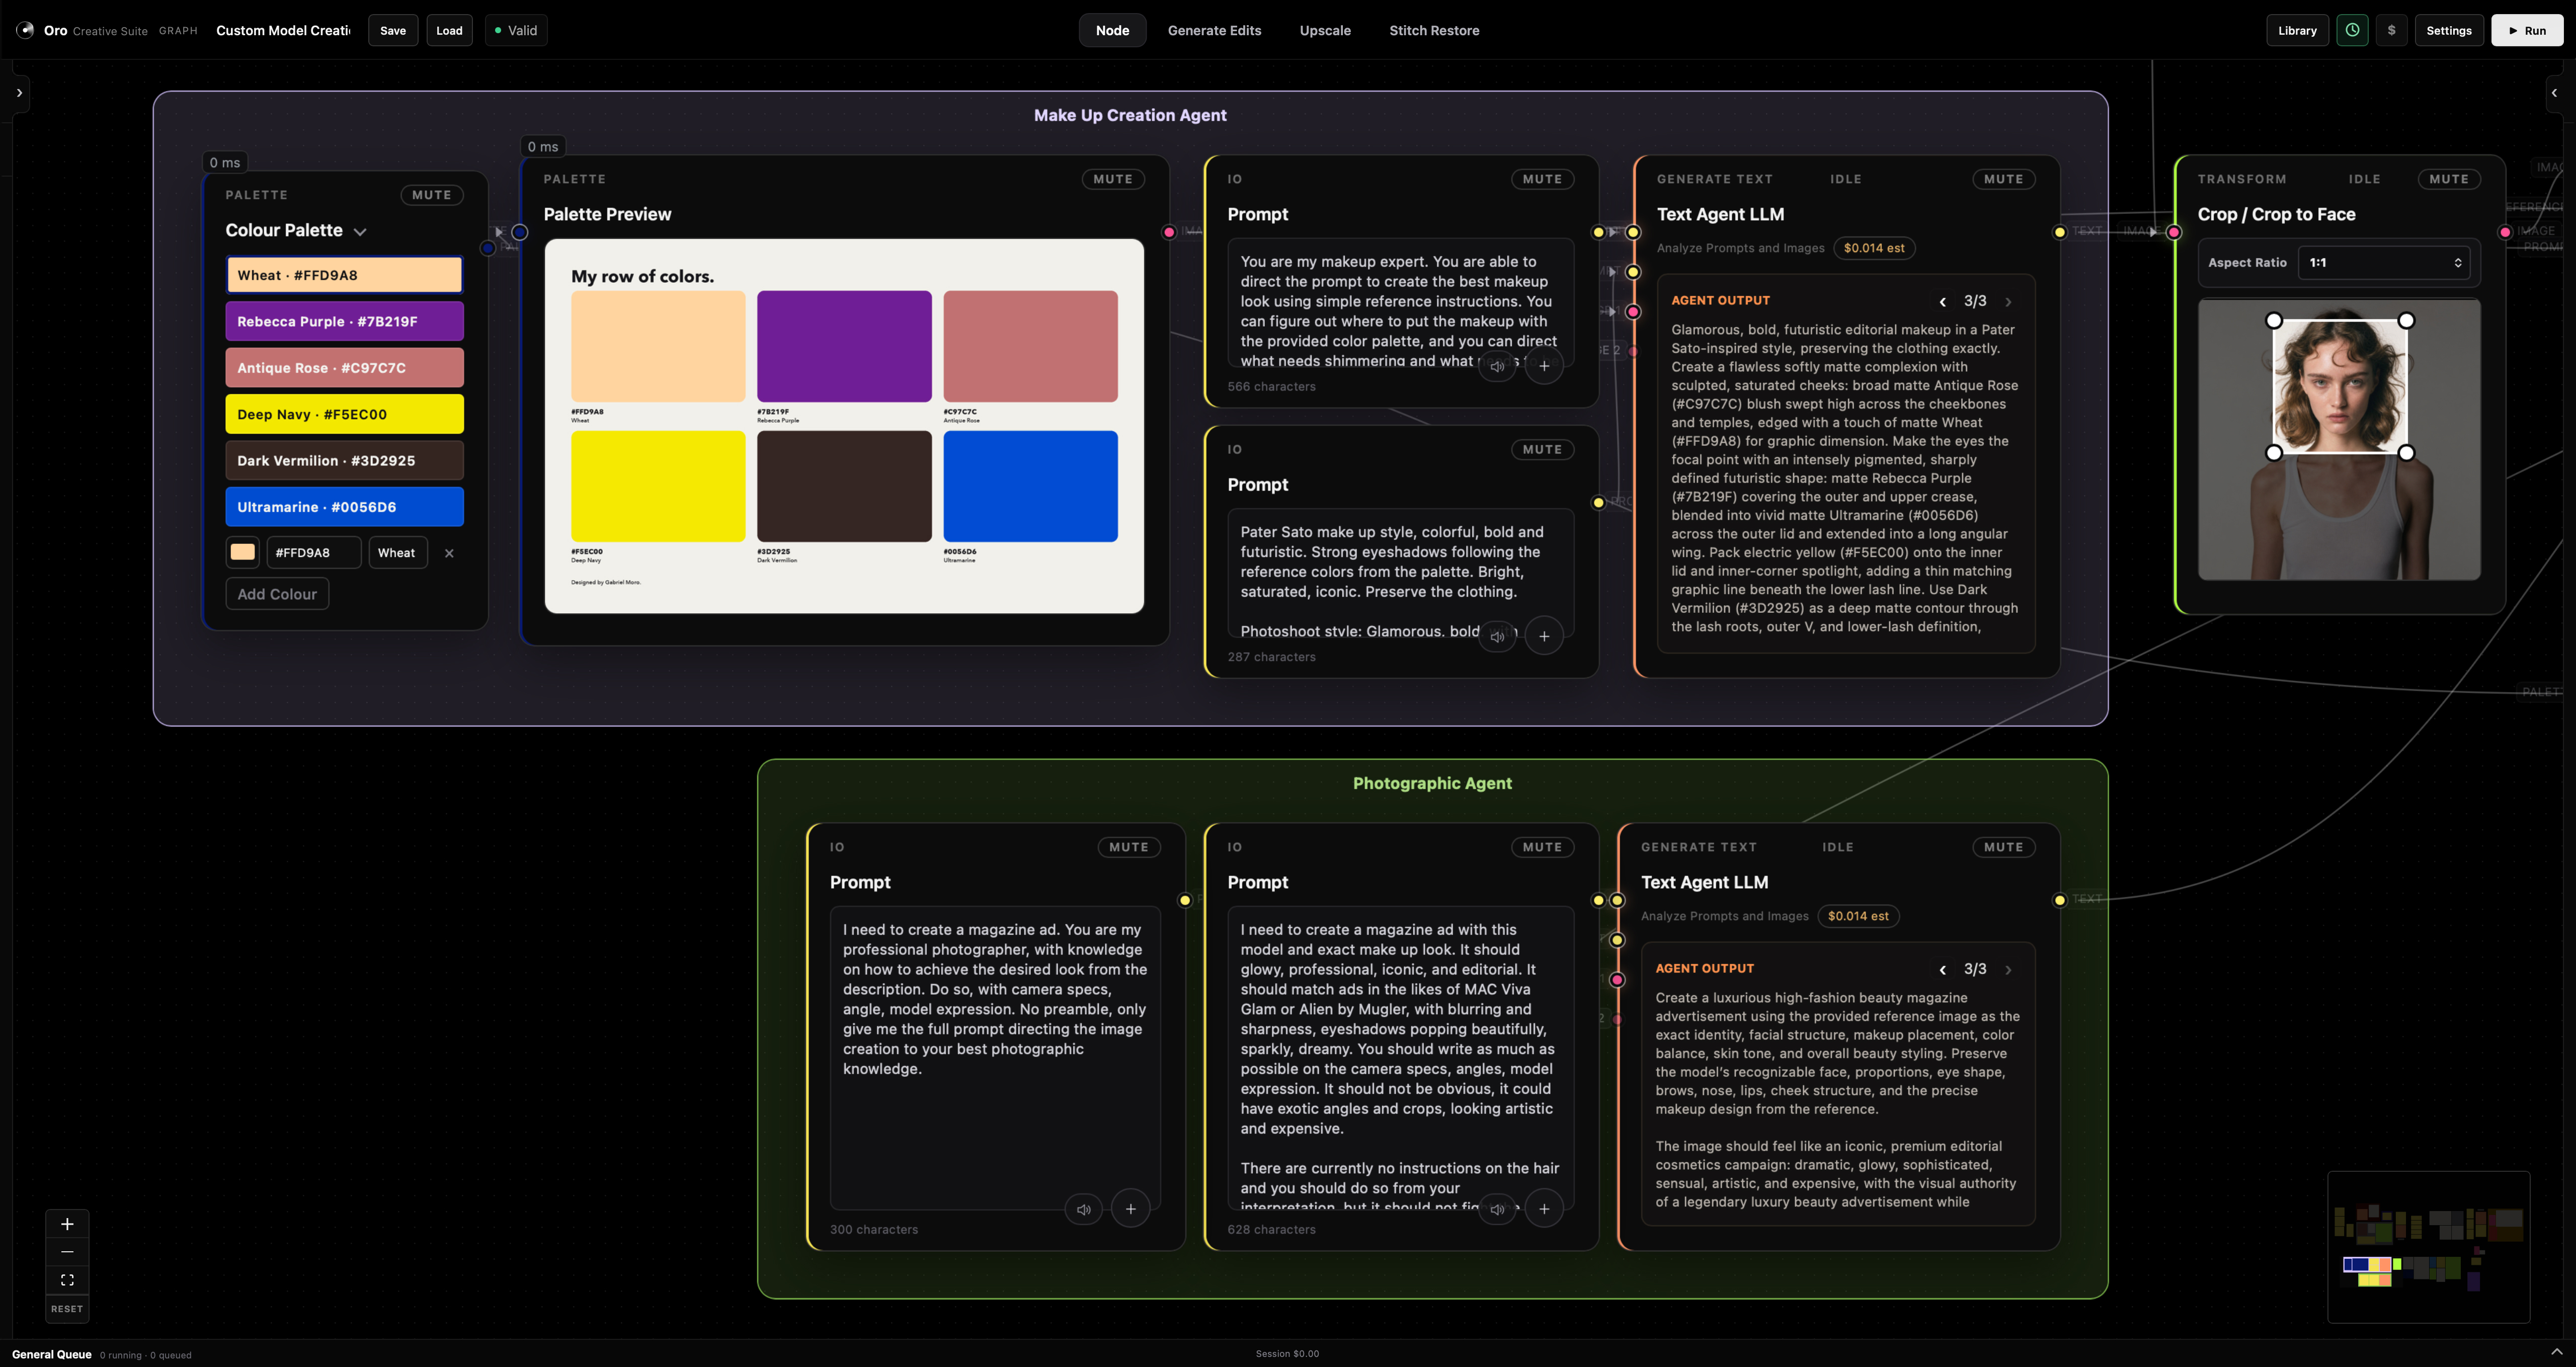Viewport: 2576px width, 1367px height.
Task: Mute the Make Up Text Agent LLM node
Action: tap(2004, 179)
